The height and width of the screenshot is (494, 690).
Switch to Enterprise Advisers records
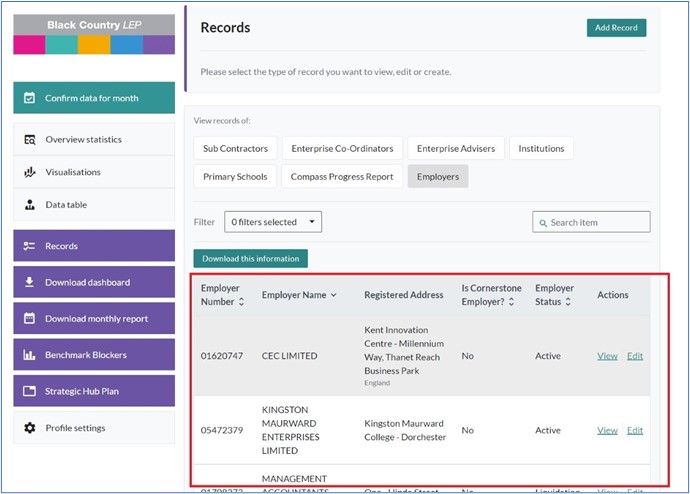455,149
